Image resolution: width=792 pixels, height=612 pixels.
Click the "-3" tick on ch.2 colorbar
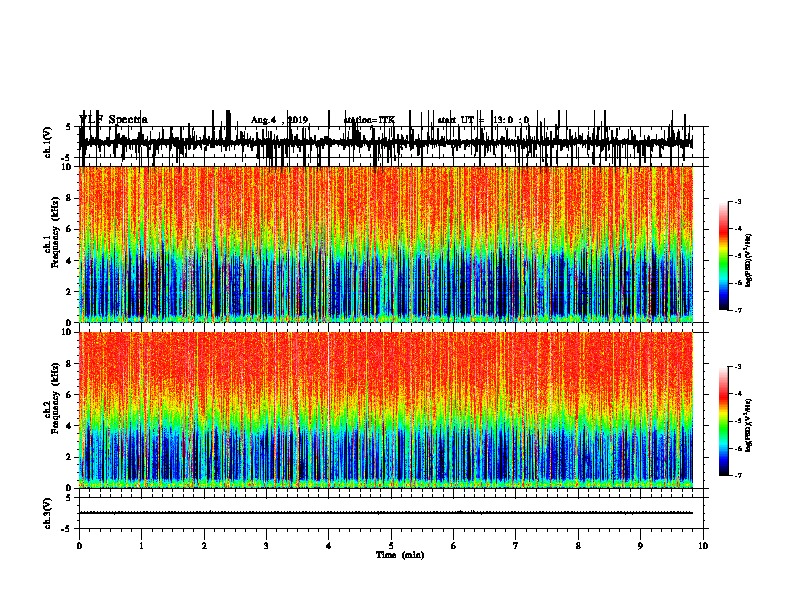tap(737, 367)
